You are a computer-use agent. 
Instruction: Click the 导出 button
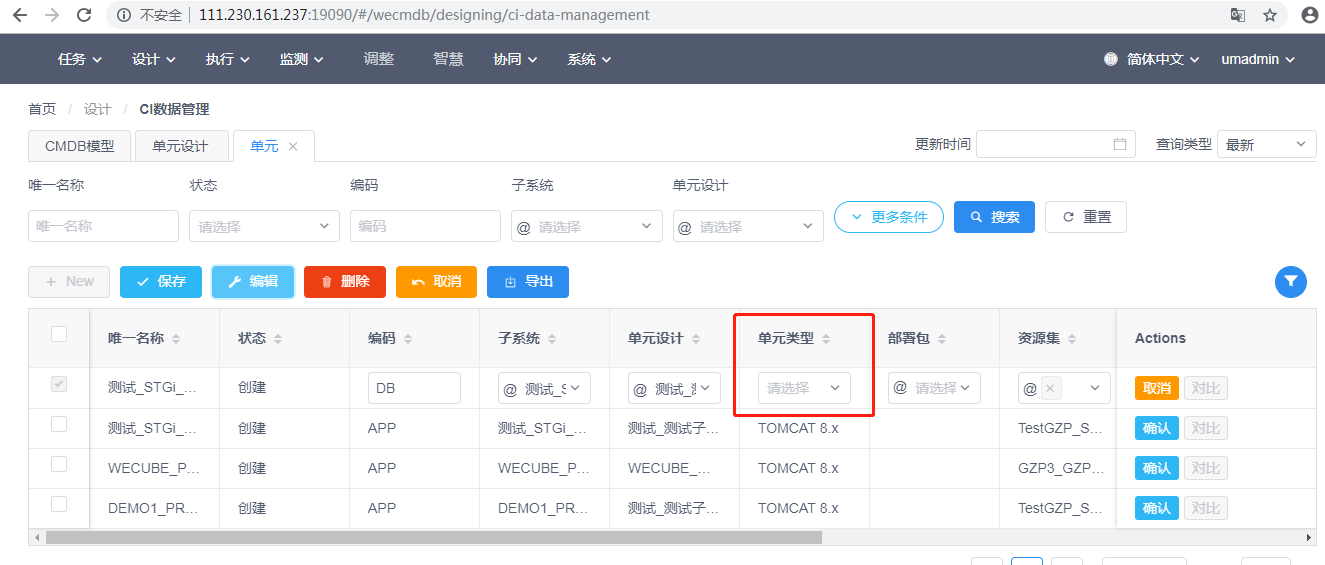click(528, 282)
